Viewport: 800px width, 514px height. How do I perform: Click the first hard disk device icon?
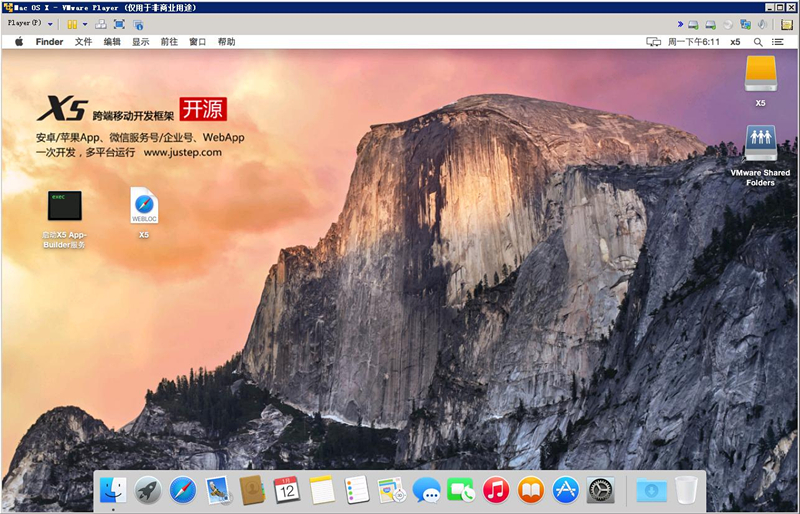[x=693, y=24]
